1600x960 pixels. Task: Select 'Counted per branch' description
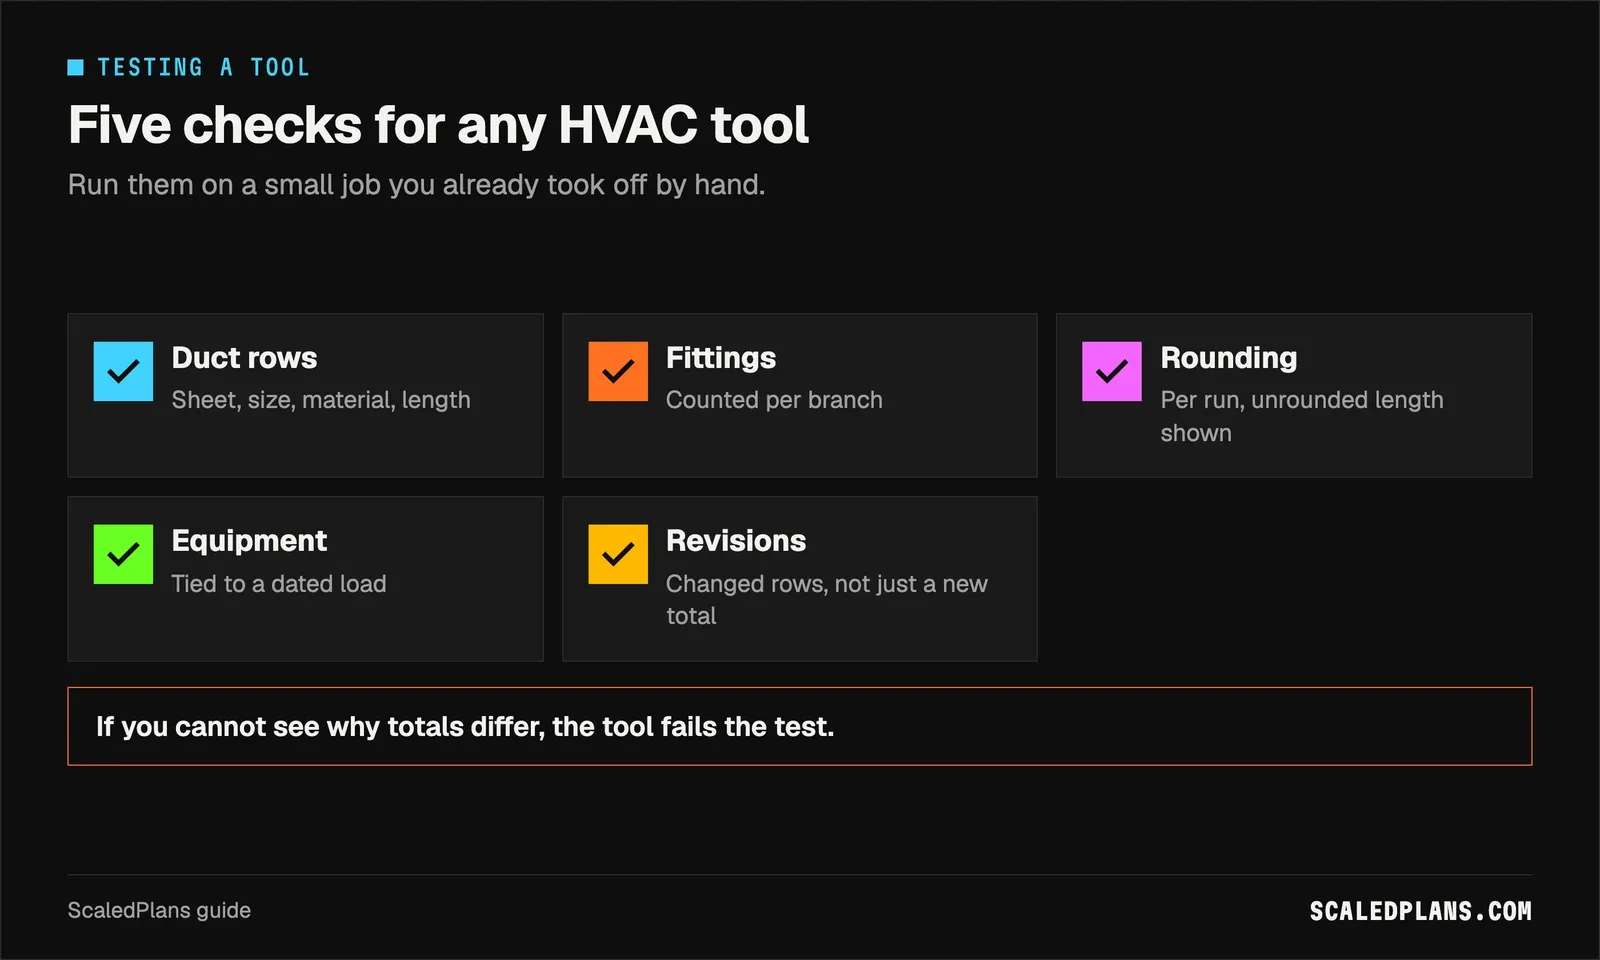(774, 400)
